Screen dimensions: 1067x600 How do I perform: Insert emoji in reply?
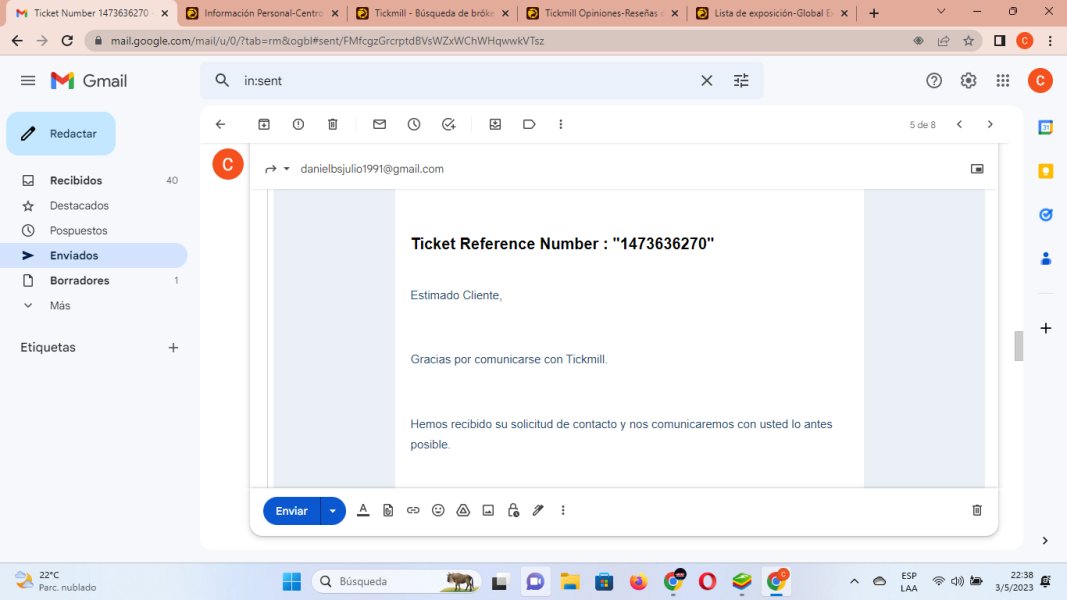438,510
